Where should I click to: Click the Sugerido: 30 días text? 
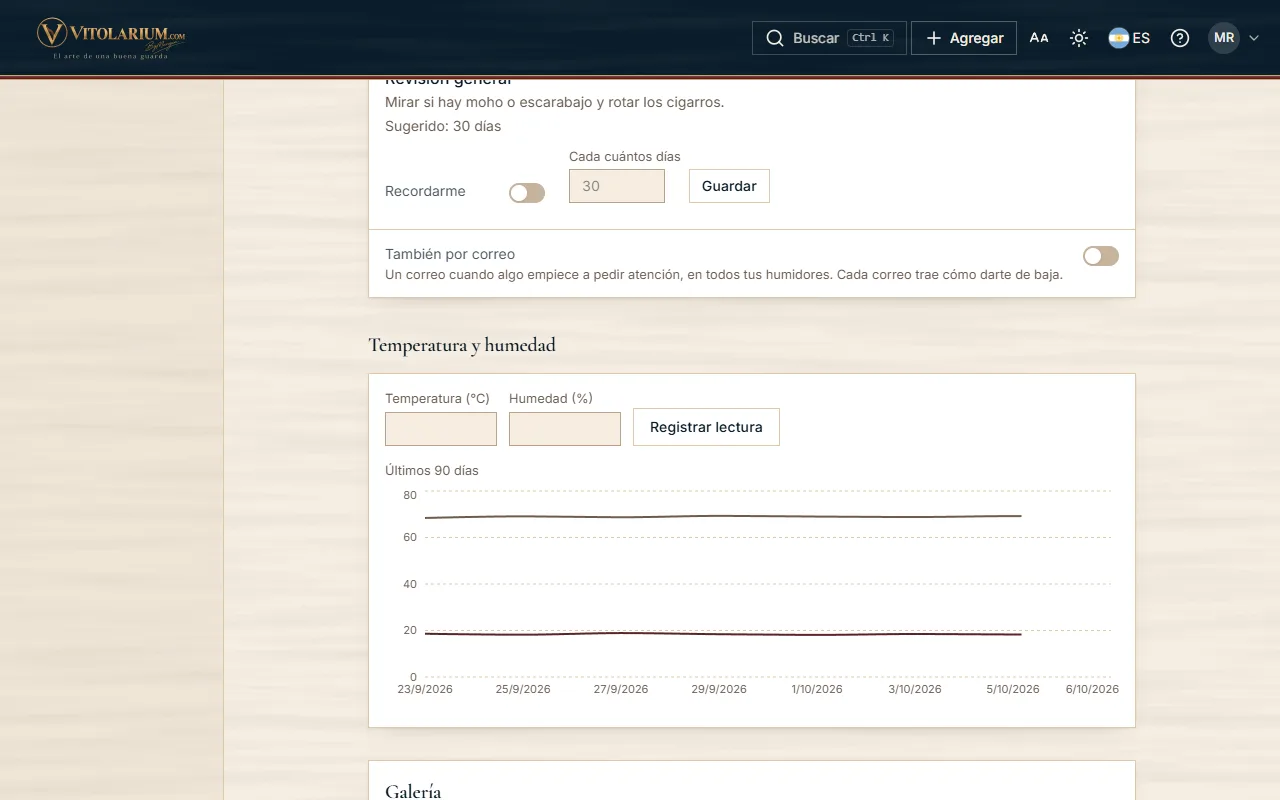pos(443,127)
